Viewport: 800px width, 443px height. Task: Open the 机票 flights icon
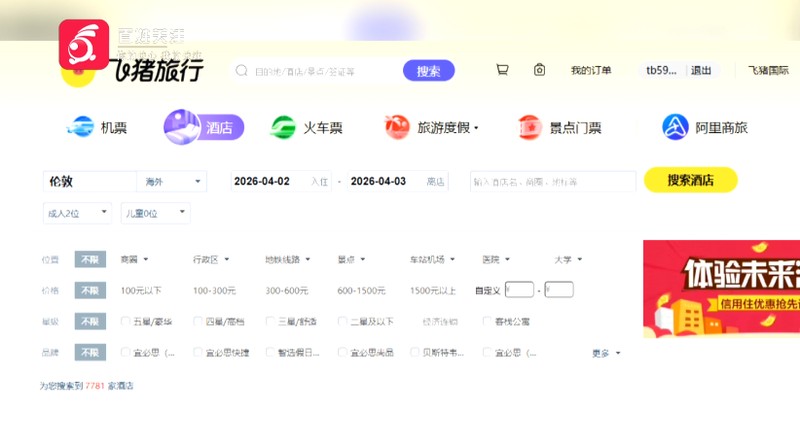point(82,127)
